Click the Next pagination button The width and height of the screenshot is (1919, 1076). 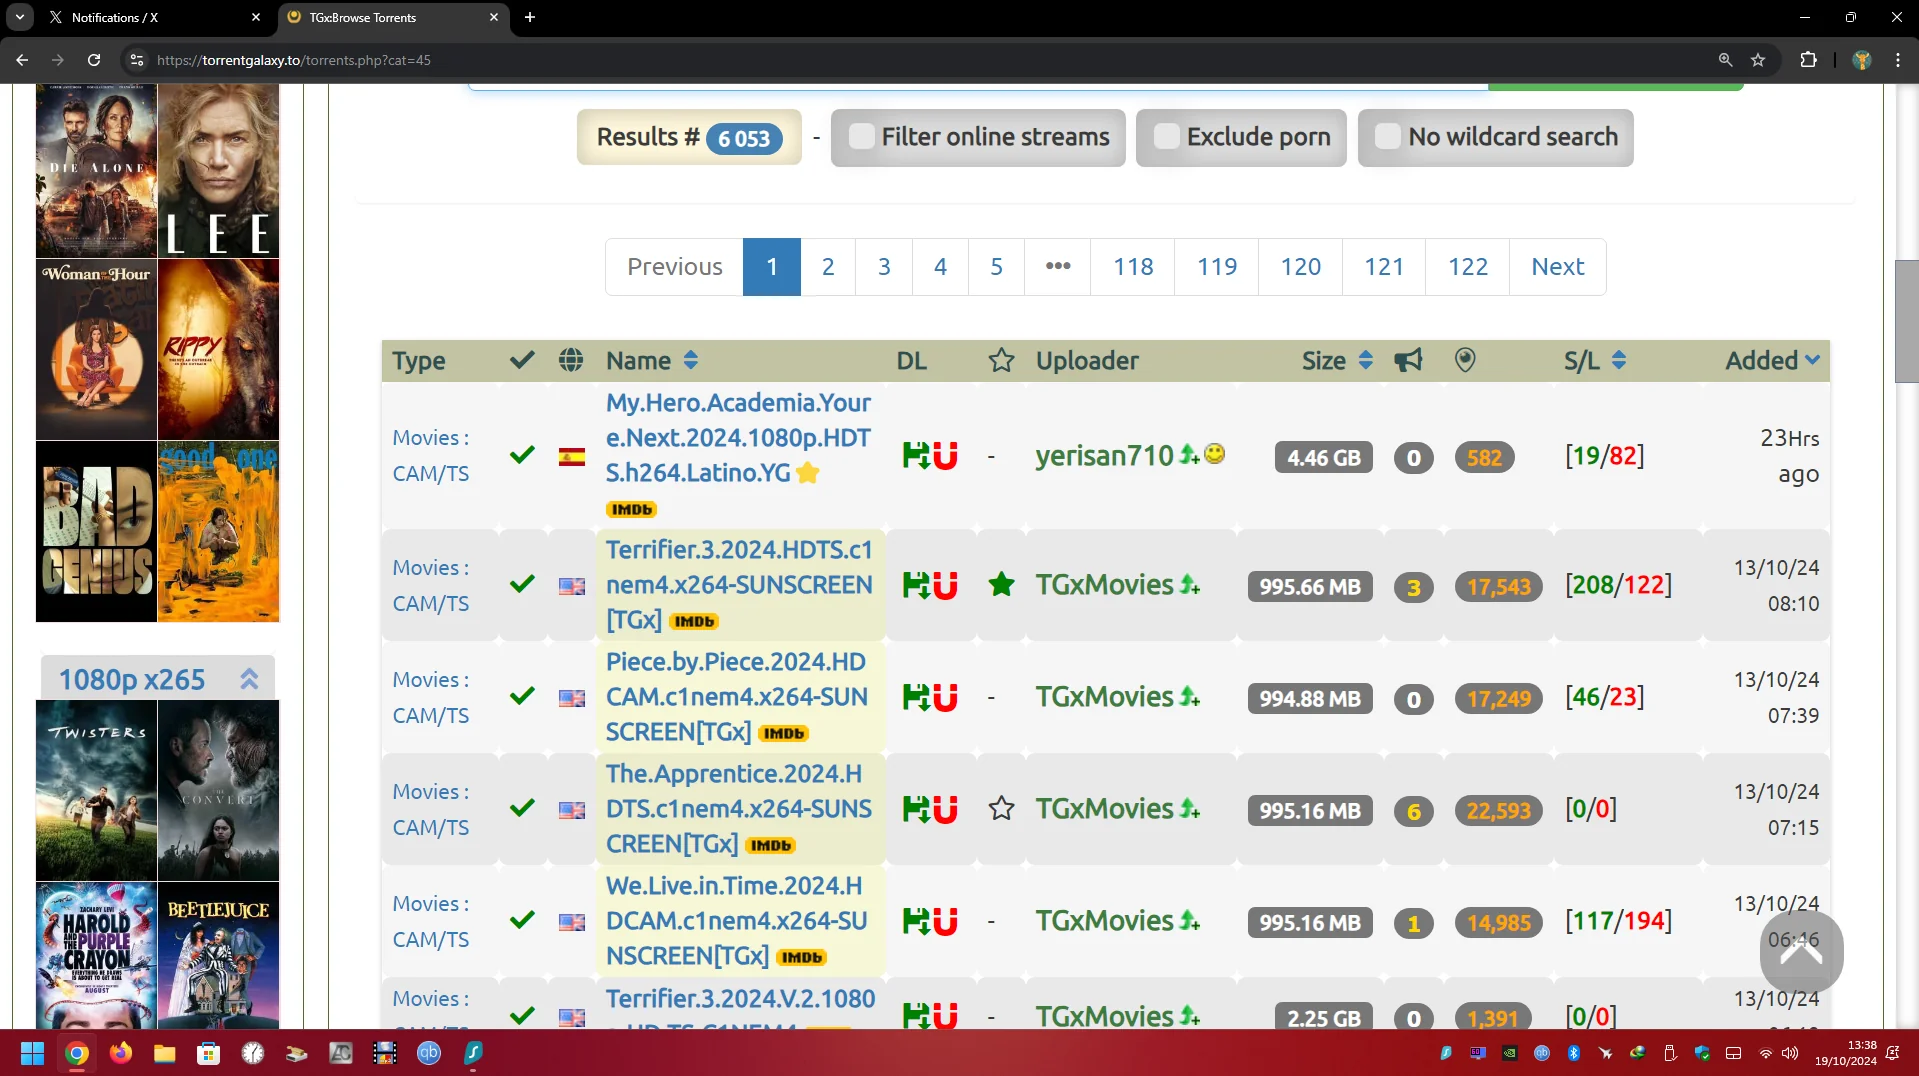coord(1557,267)
